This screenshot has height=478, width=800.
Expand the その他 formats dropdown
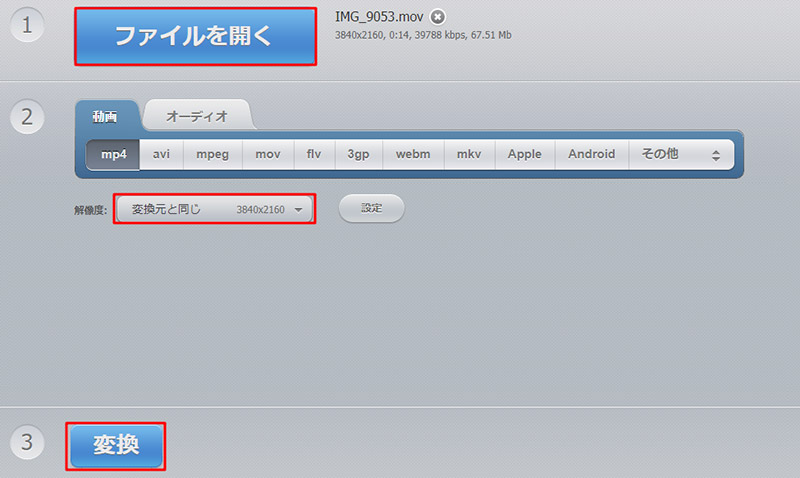[x=680, y=154]
